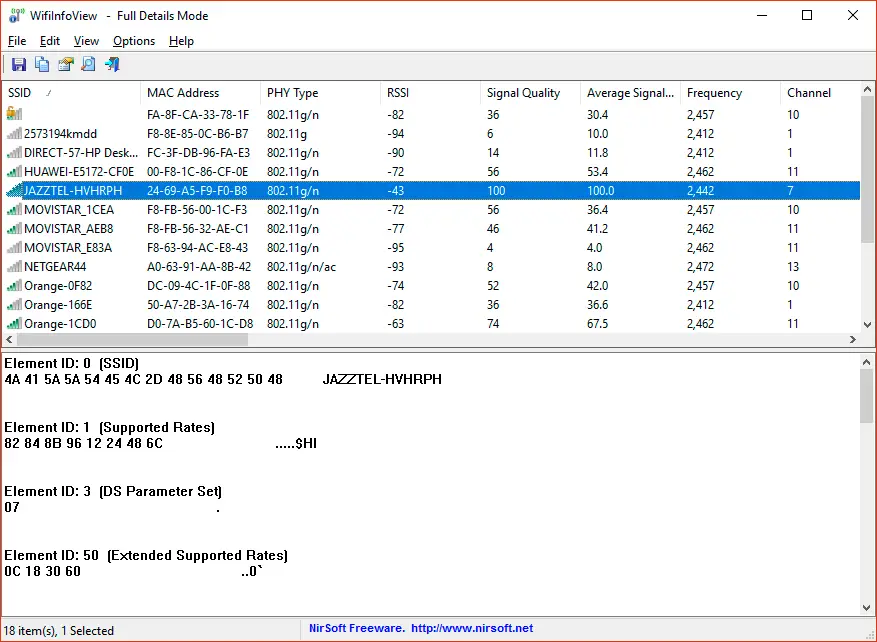The width and height of the screenshot is (877, 642).
Task: Click the NirSoft Freeware status bar text
Action: pos(357,629)
